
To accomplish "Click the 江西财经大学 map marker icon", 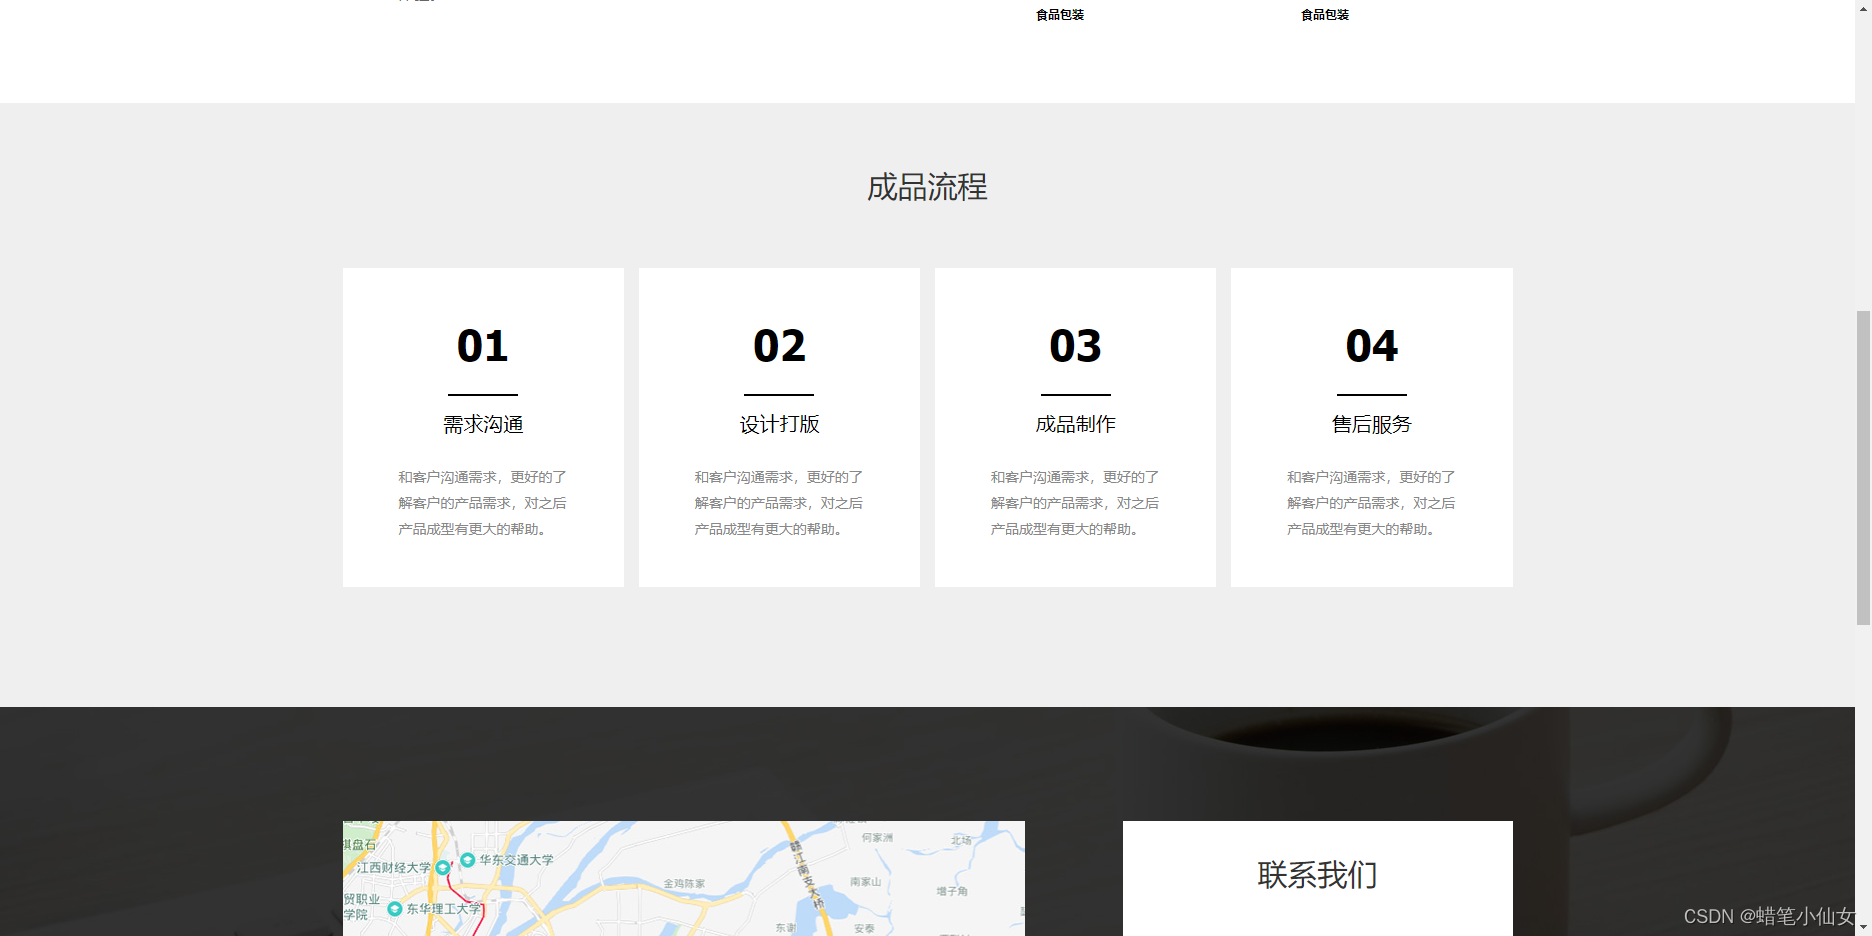I will pos(443,867).
